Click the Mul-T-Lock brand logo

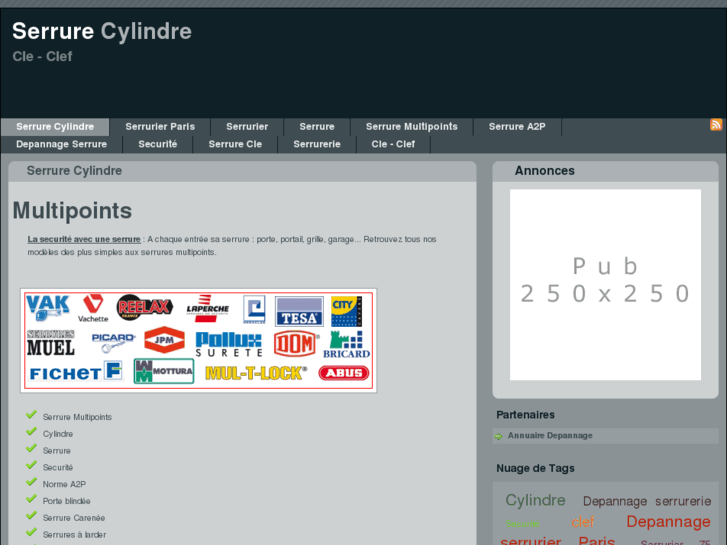click(256, 373)
